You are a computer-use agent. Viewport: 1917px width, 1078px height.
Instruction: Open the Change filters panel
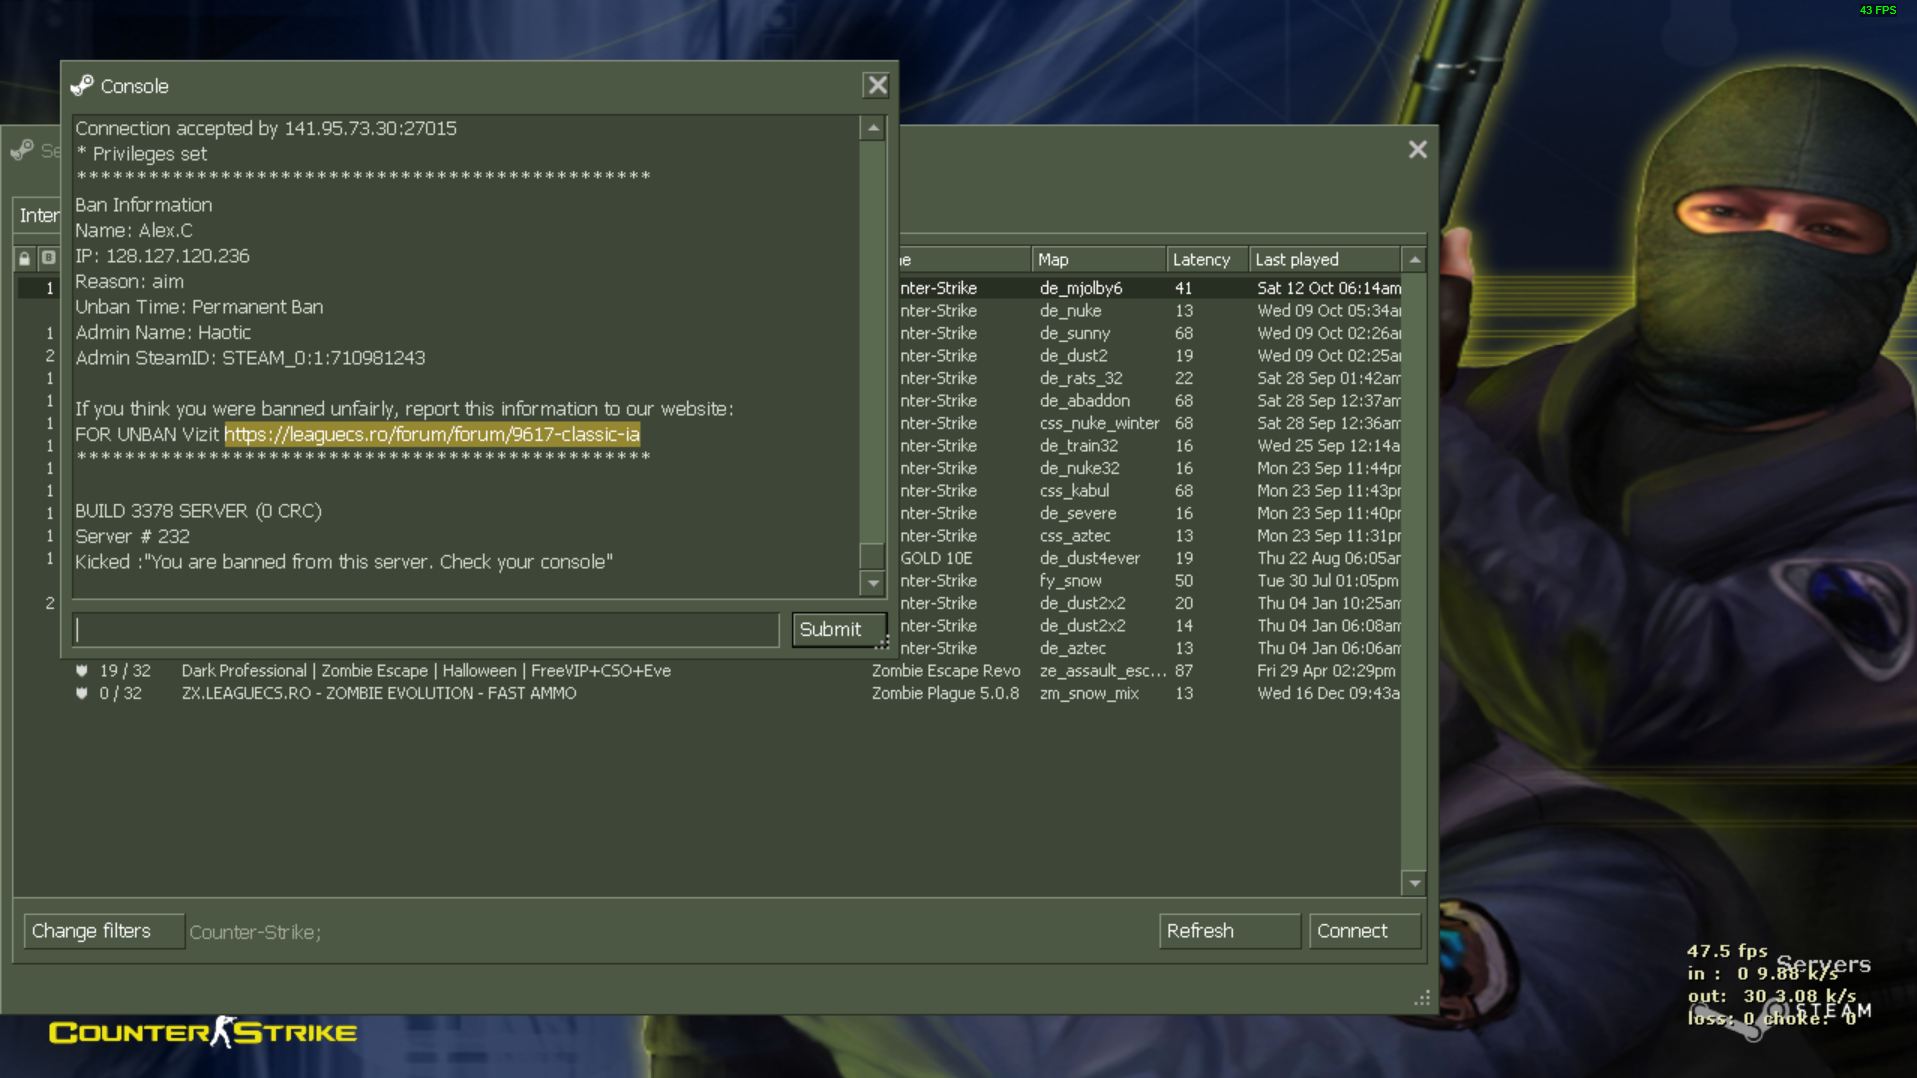(x=103, y=931)
